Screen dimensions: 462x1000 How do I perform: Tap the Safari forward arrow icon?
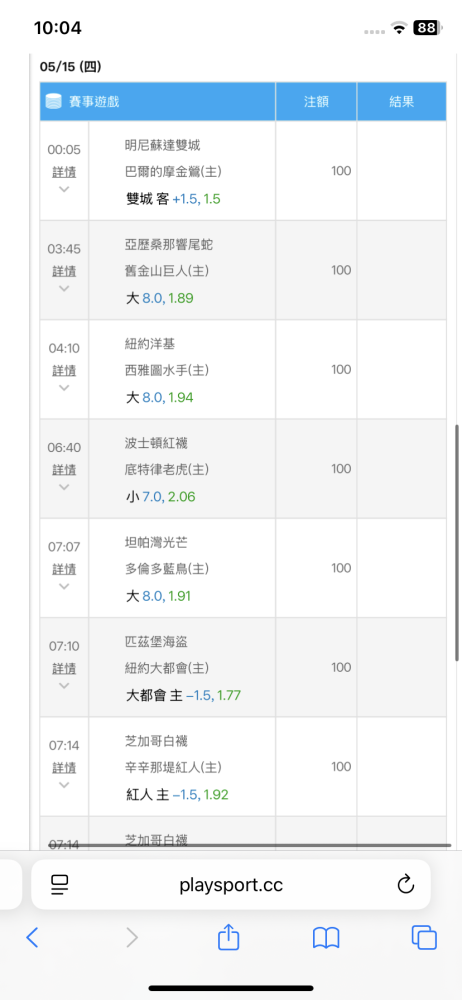pyautogui.click(x=131, y=937)
